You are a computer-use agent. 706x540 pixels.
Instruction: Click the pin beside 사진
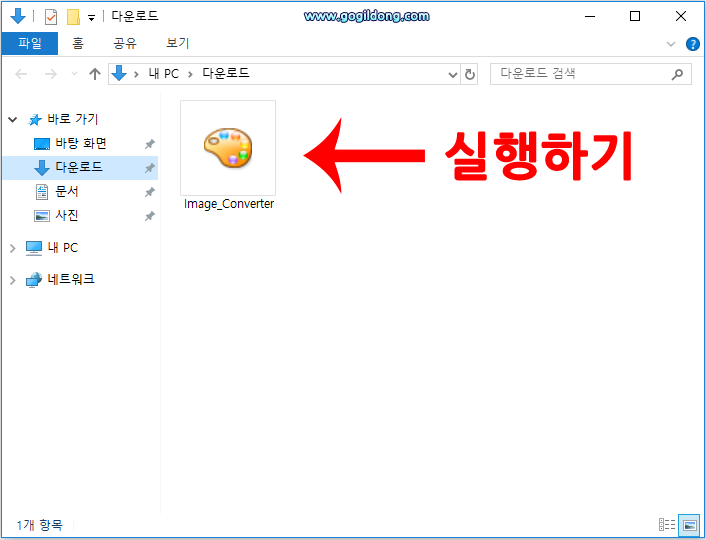pos(149,216)
